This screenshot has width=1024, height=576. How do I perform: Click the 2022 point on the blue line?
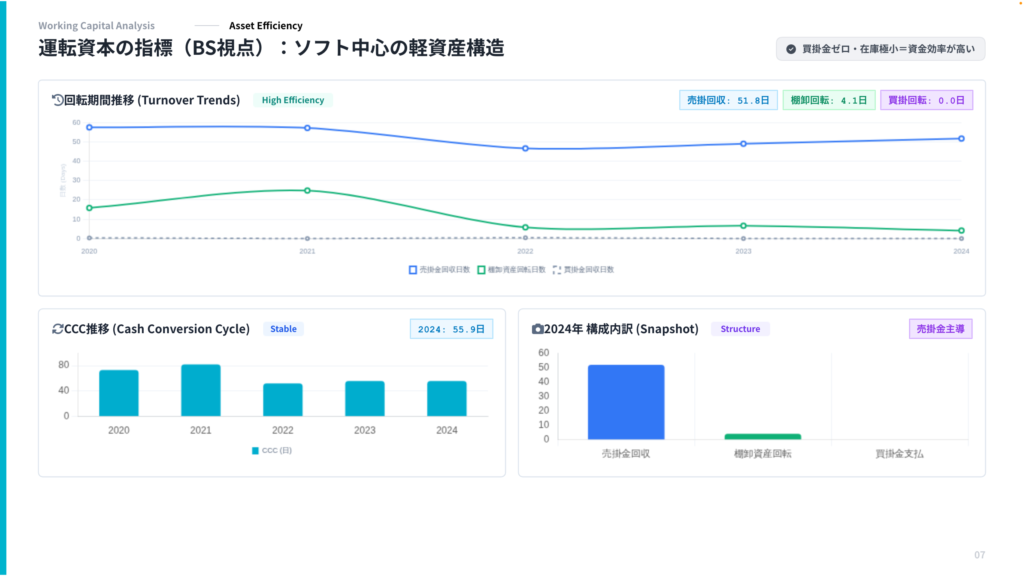point(525,149)
